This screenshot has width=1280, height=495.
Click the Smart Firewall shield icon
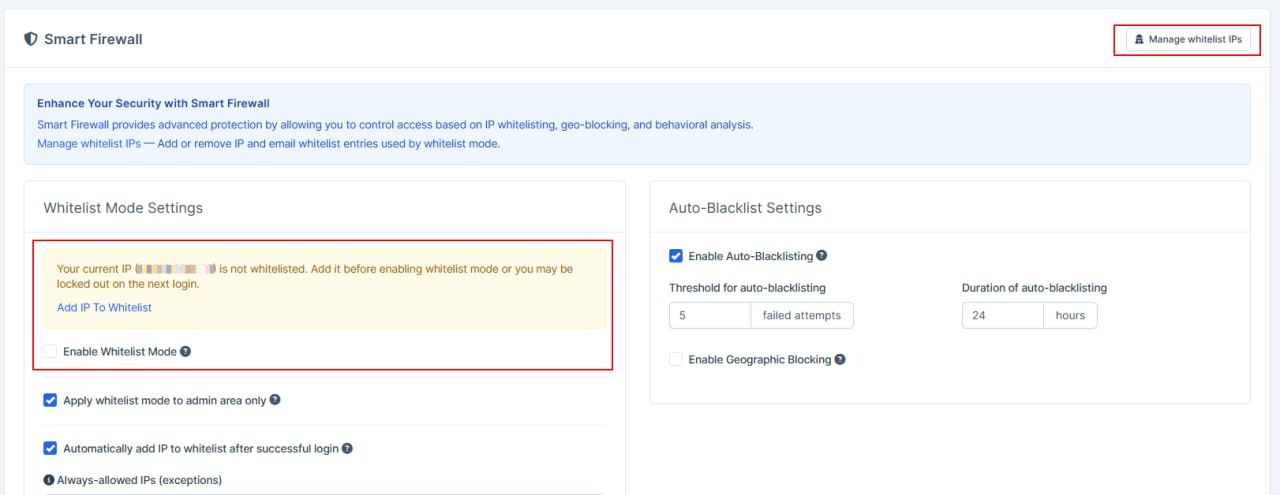coord(31,39)
